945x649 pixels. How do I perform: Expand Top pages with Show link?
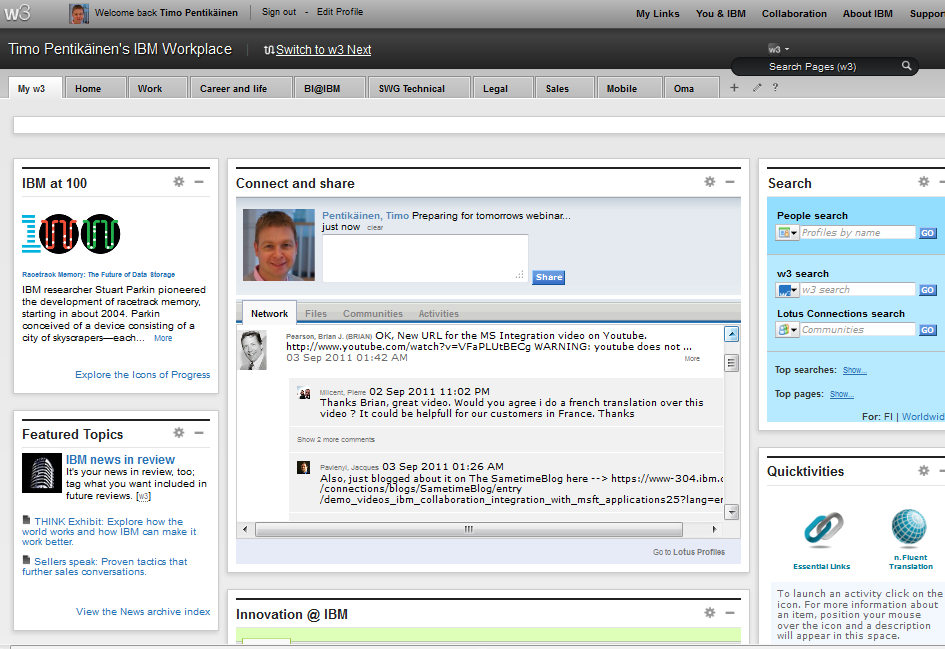coord(842,394)
